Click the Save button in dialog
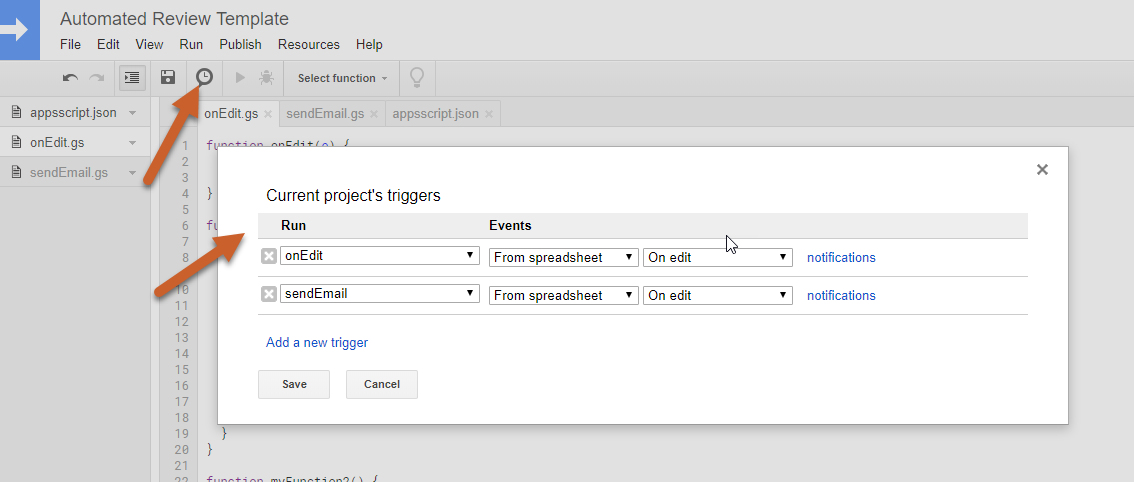This screenshot has width=1134, height=482. (294, 384)
